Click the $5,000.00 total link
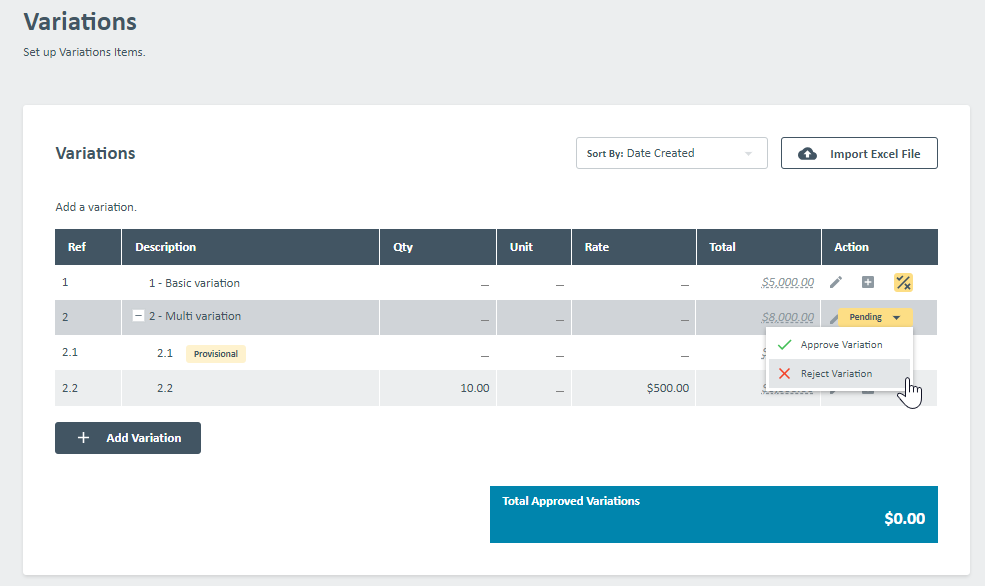The width and height of the screenshot is (985, 586). [787, 282]
